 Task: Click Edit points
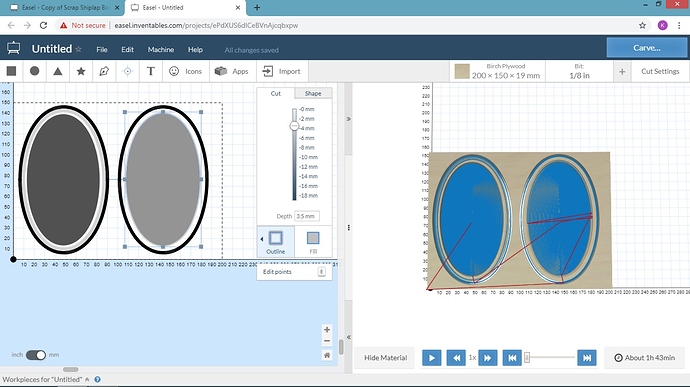[294, 272]
